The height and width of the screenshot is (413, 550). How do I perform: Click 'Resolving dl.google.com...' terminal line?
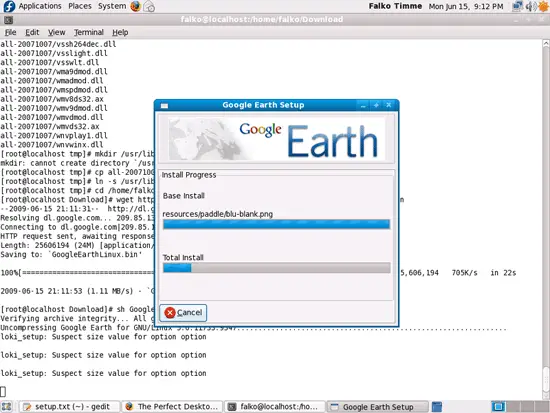point(77,218)
